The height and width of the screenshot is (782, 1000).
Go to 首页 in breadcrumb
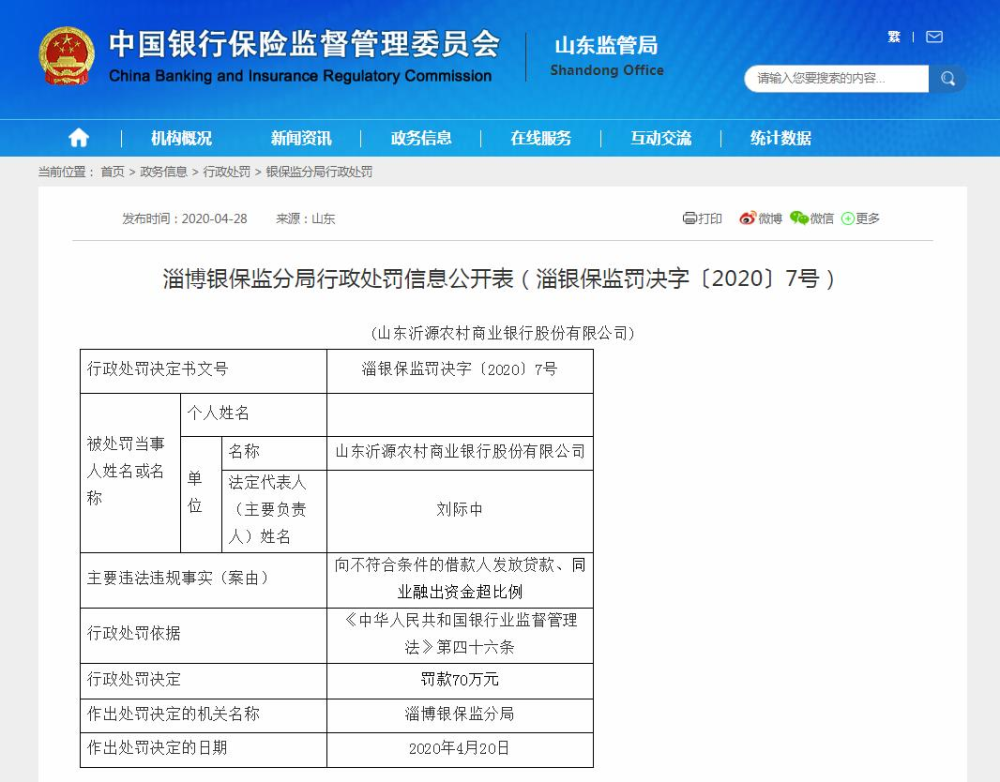(113, 172)
